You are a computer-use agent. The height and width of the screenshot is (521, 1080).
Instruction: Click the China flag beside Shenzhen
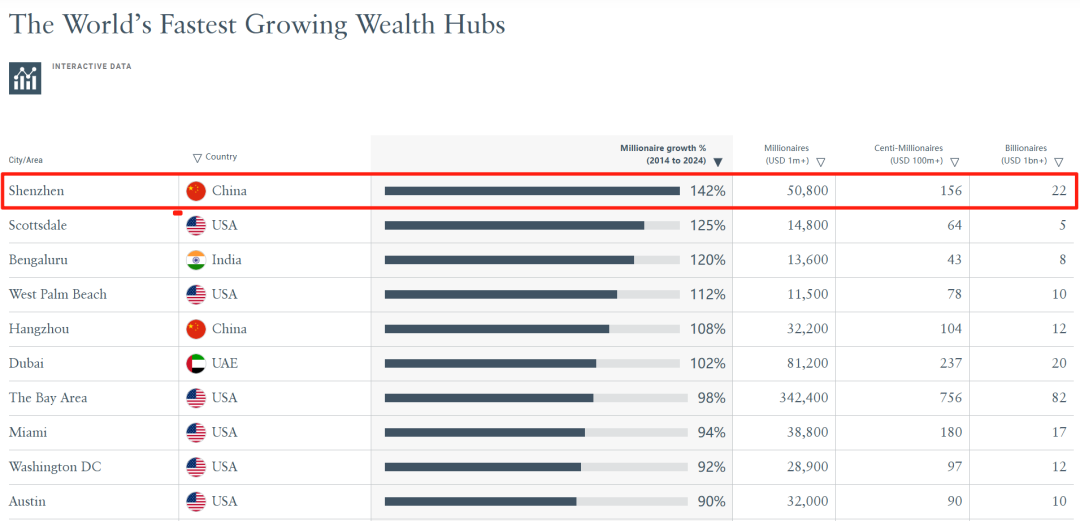(x=196, y=191)
